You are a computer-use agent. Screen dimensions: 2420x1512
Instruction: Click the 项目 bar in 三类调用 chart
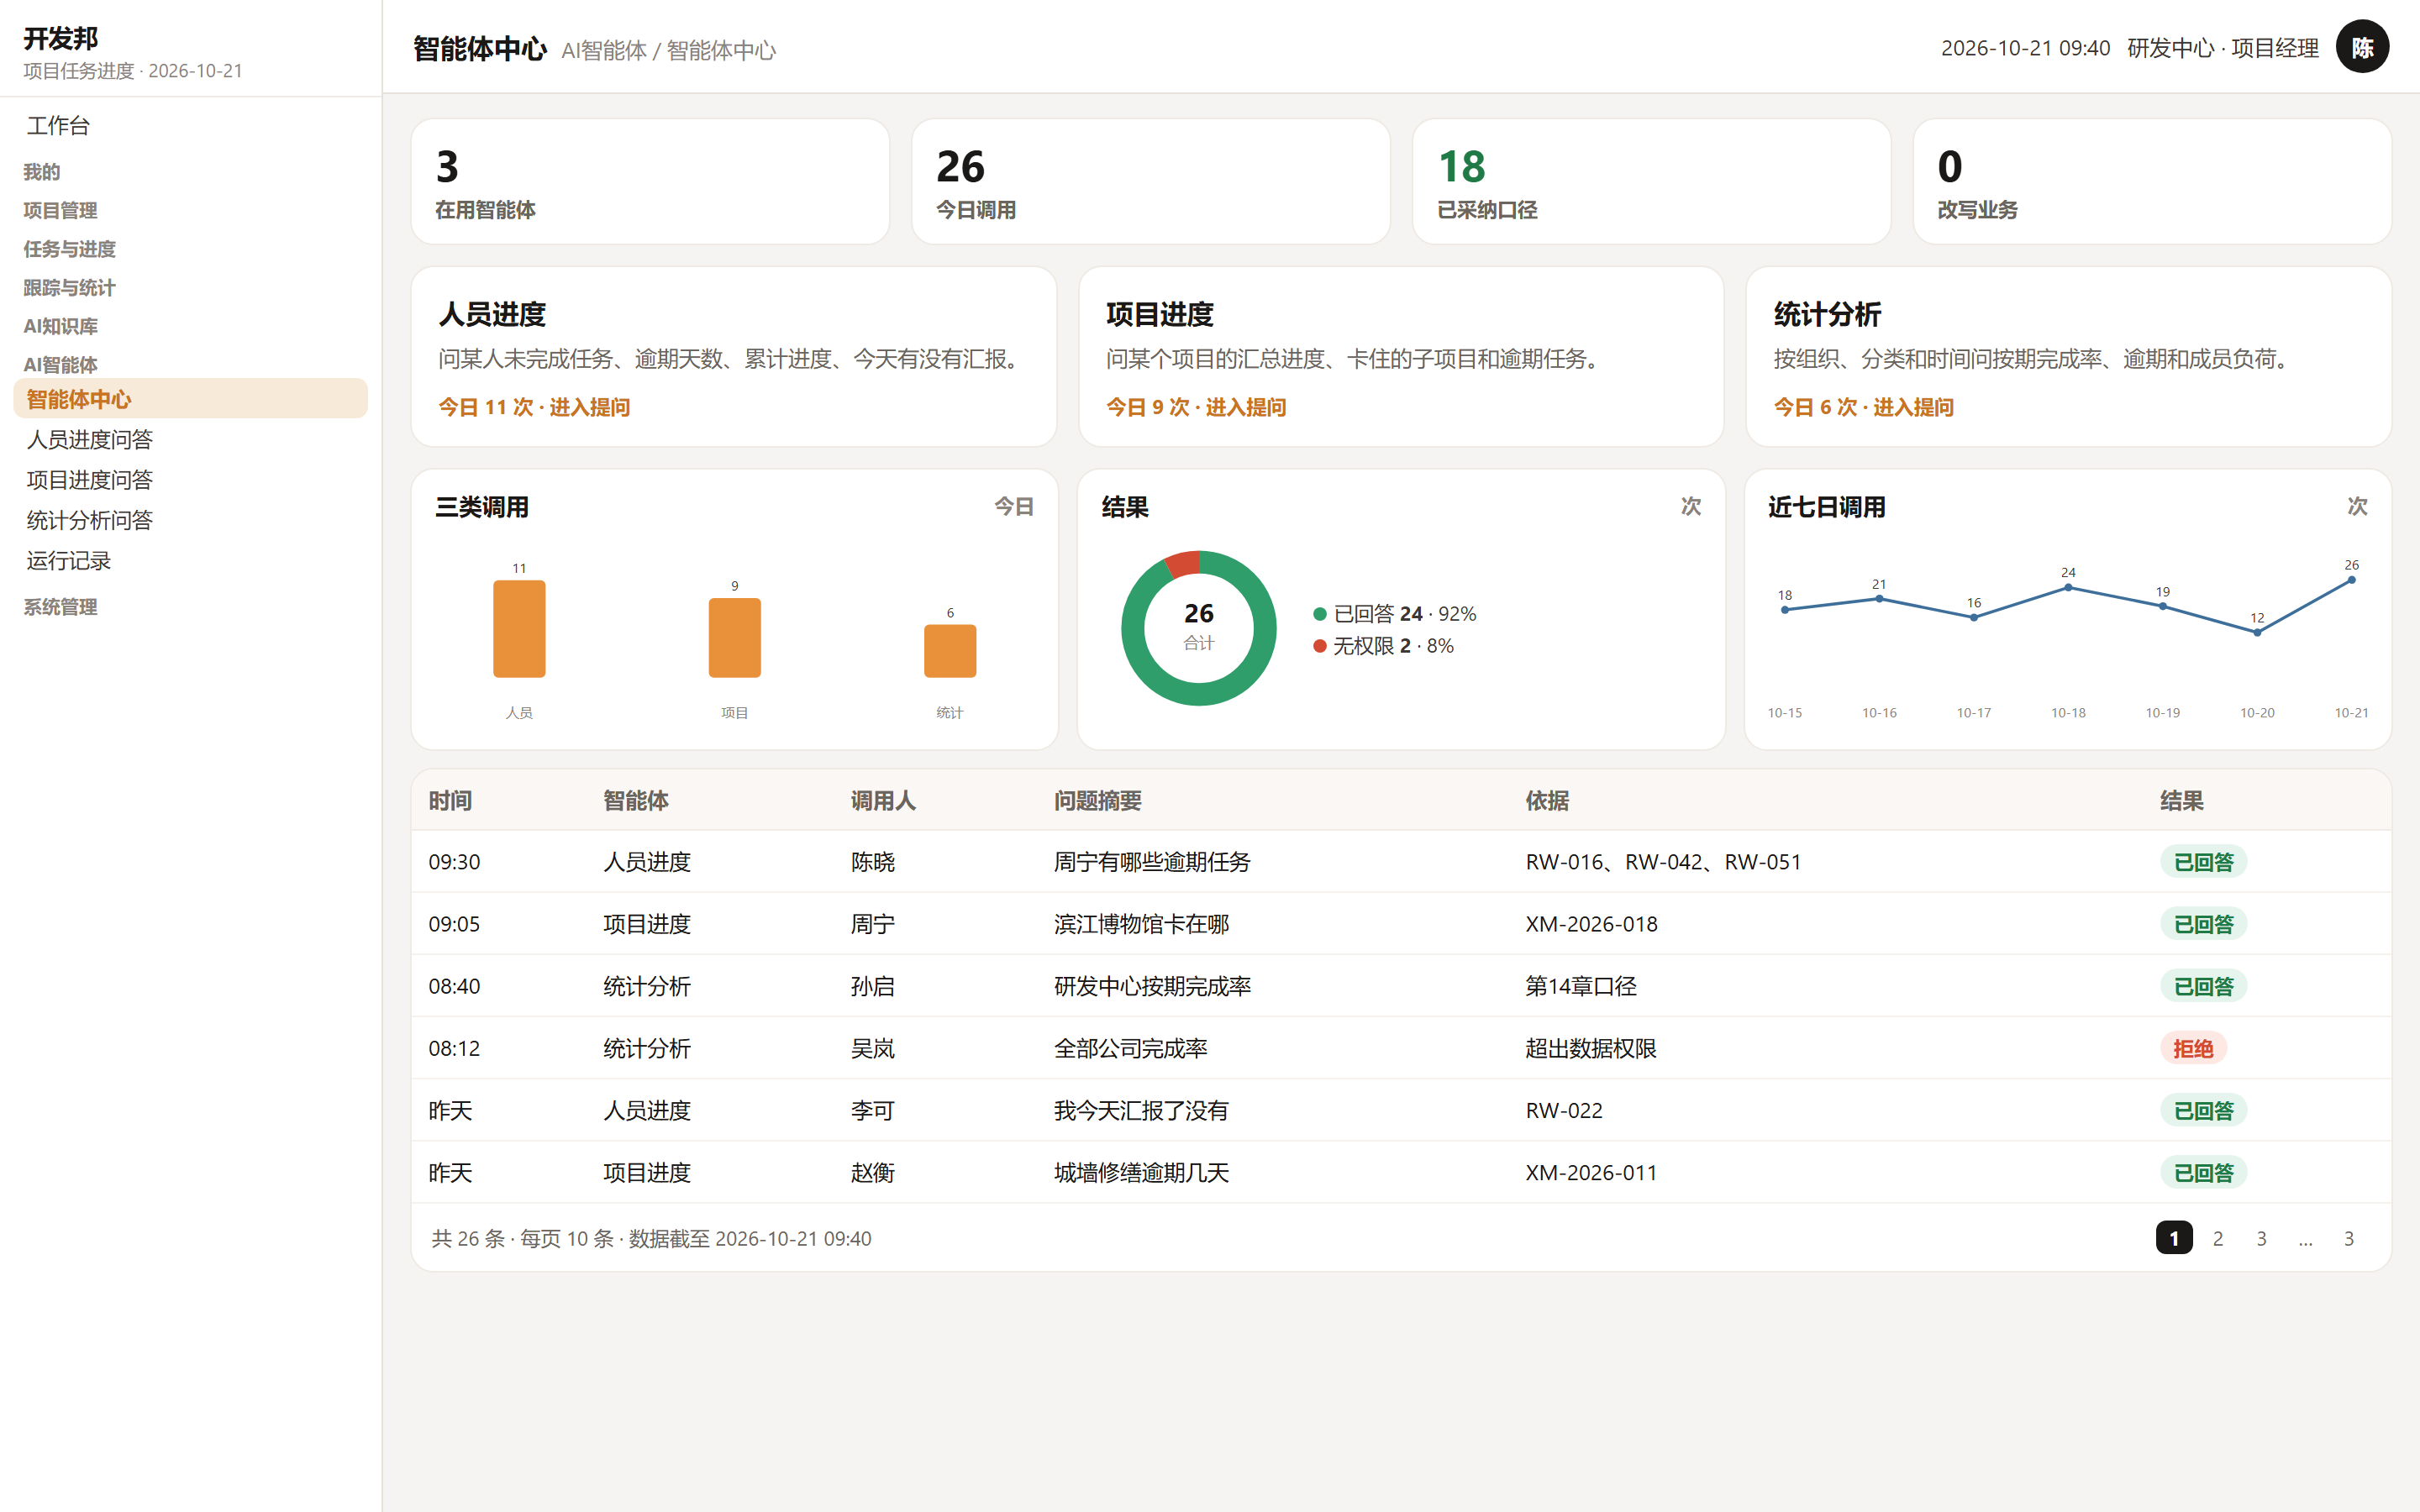[x=735, y=638]
